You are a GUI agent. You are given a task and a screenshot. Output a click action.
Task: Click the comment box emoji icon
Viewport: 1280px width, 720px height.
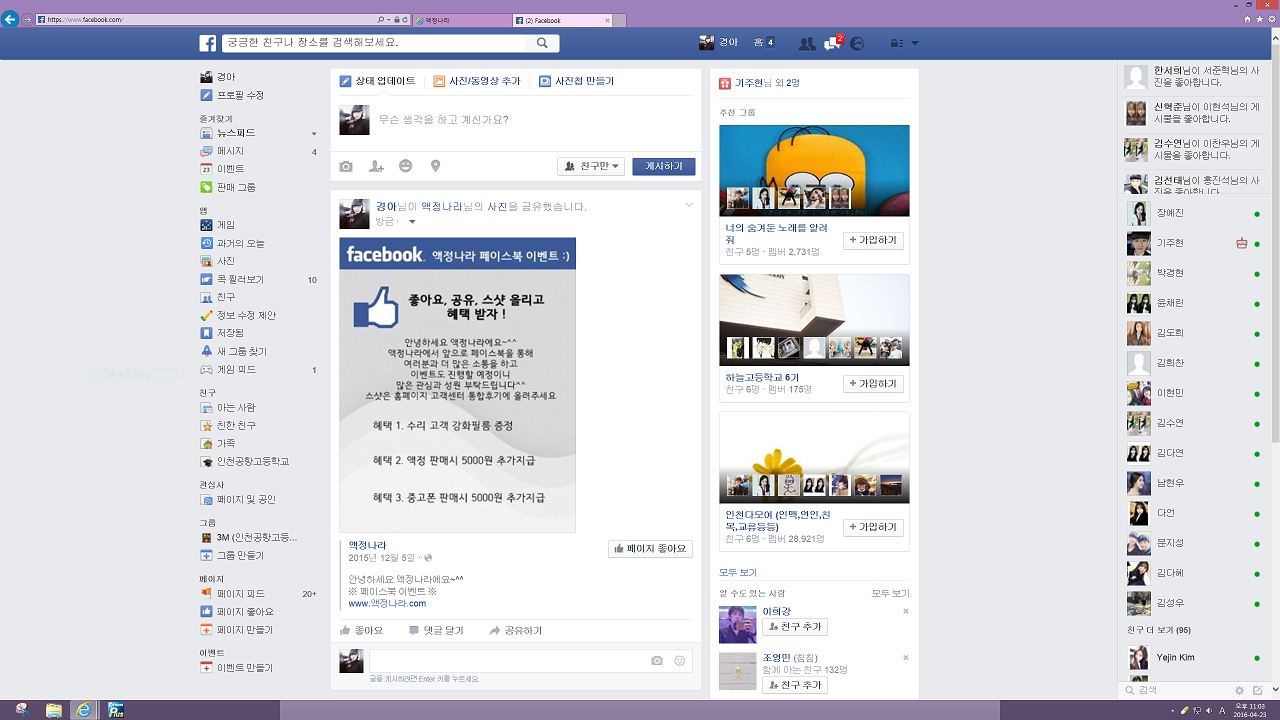pos(680,660)
